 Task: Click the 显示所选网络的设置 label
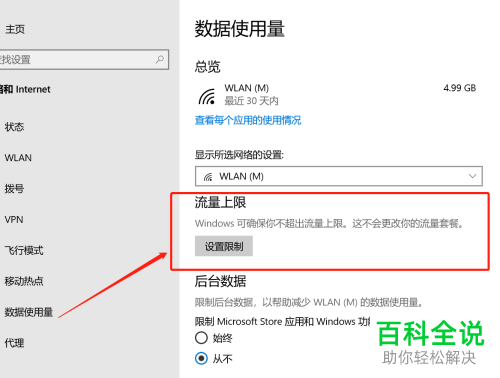point(239,155)
